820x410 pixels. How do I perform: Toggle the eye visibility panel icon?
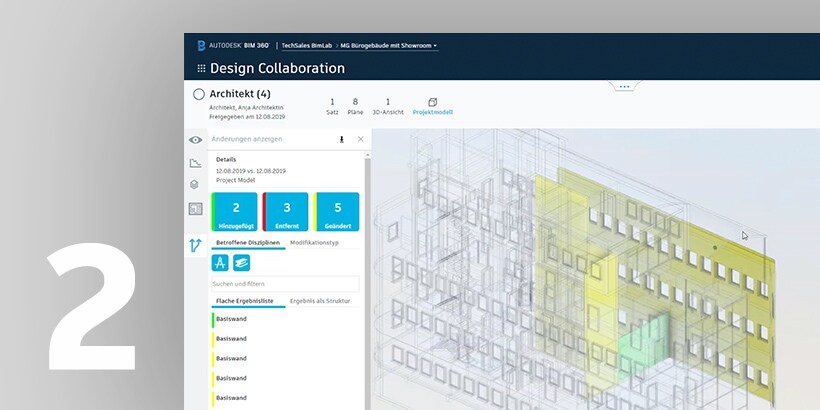click(196, 140)
